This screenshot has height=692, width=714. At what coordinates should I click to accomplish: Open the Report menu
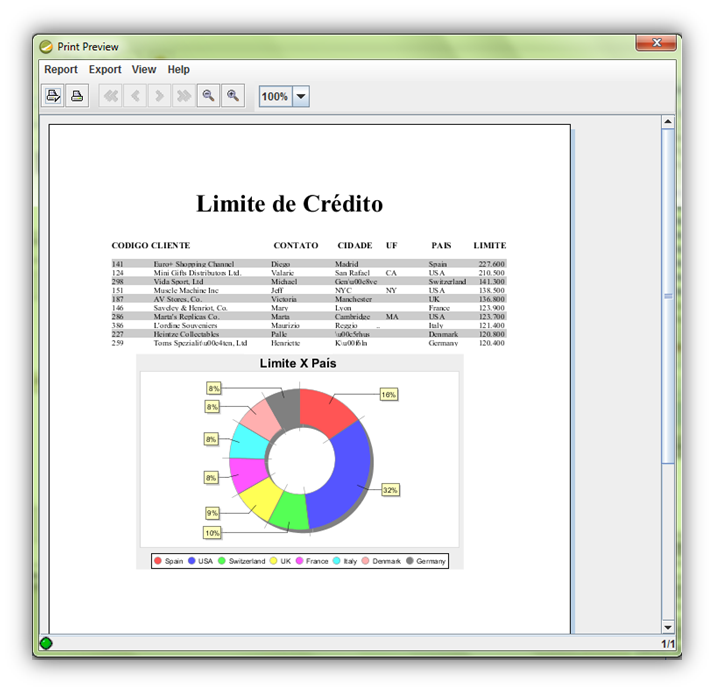(61, 70)
